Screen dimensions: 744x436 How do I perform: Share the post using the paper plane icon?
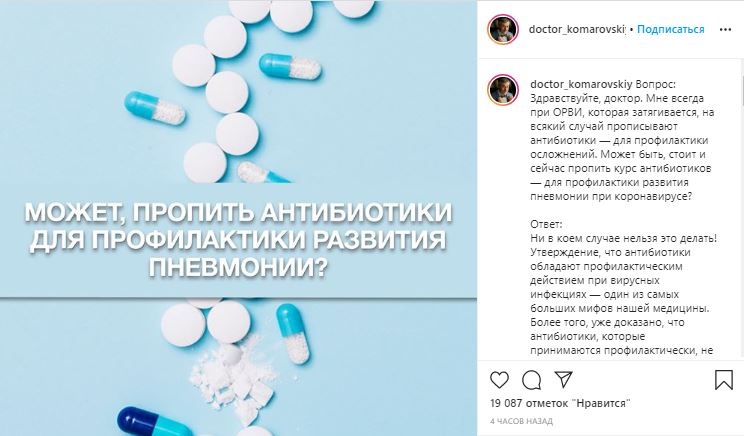click(563, 379)
